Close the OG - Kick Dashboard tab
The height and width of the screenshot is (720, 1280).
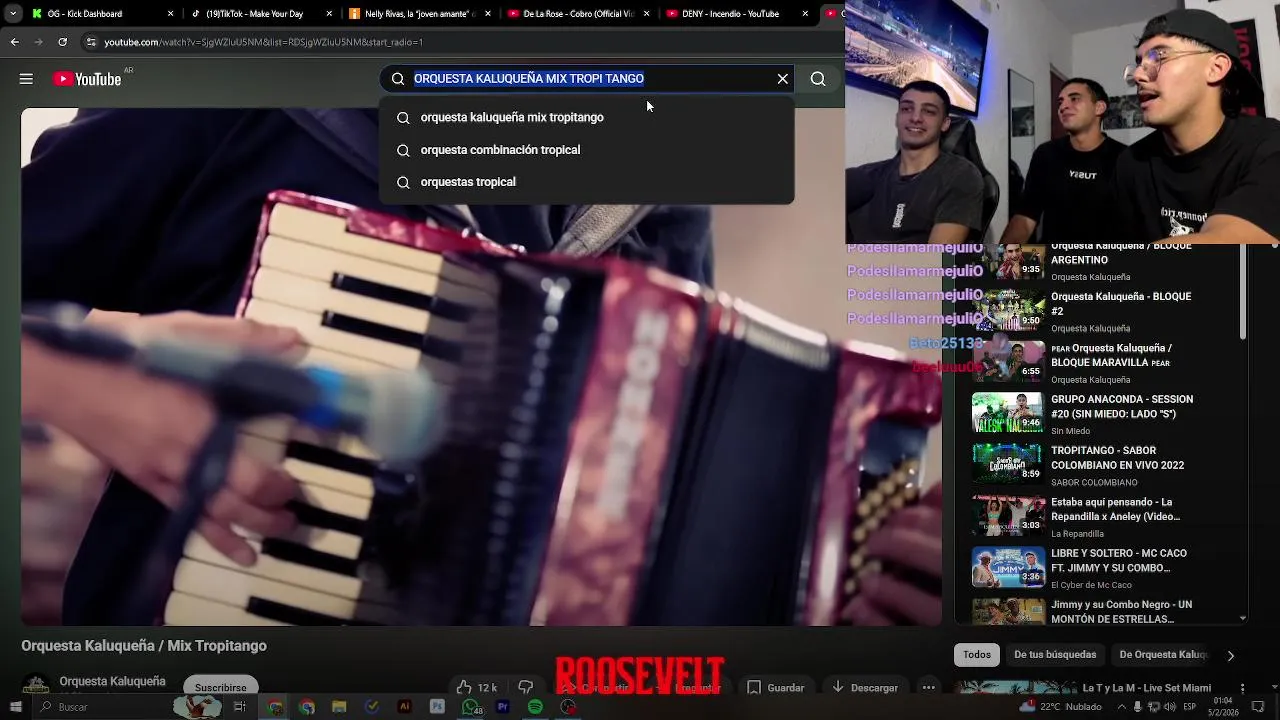pos(171,13)
